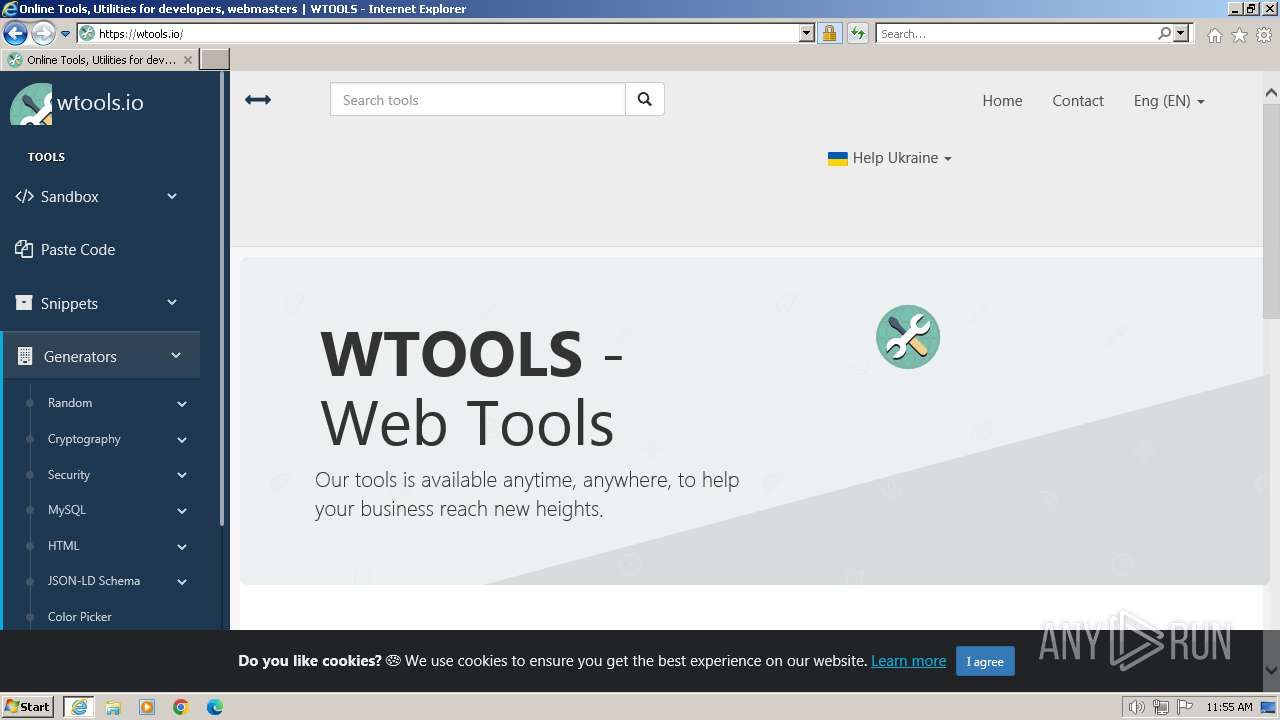This screenshot has height=720, width=1280.
Task: Click the page vertical scrollbar thumb
Action: pos(1271,210)
